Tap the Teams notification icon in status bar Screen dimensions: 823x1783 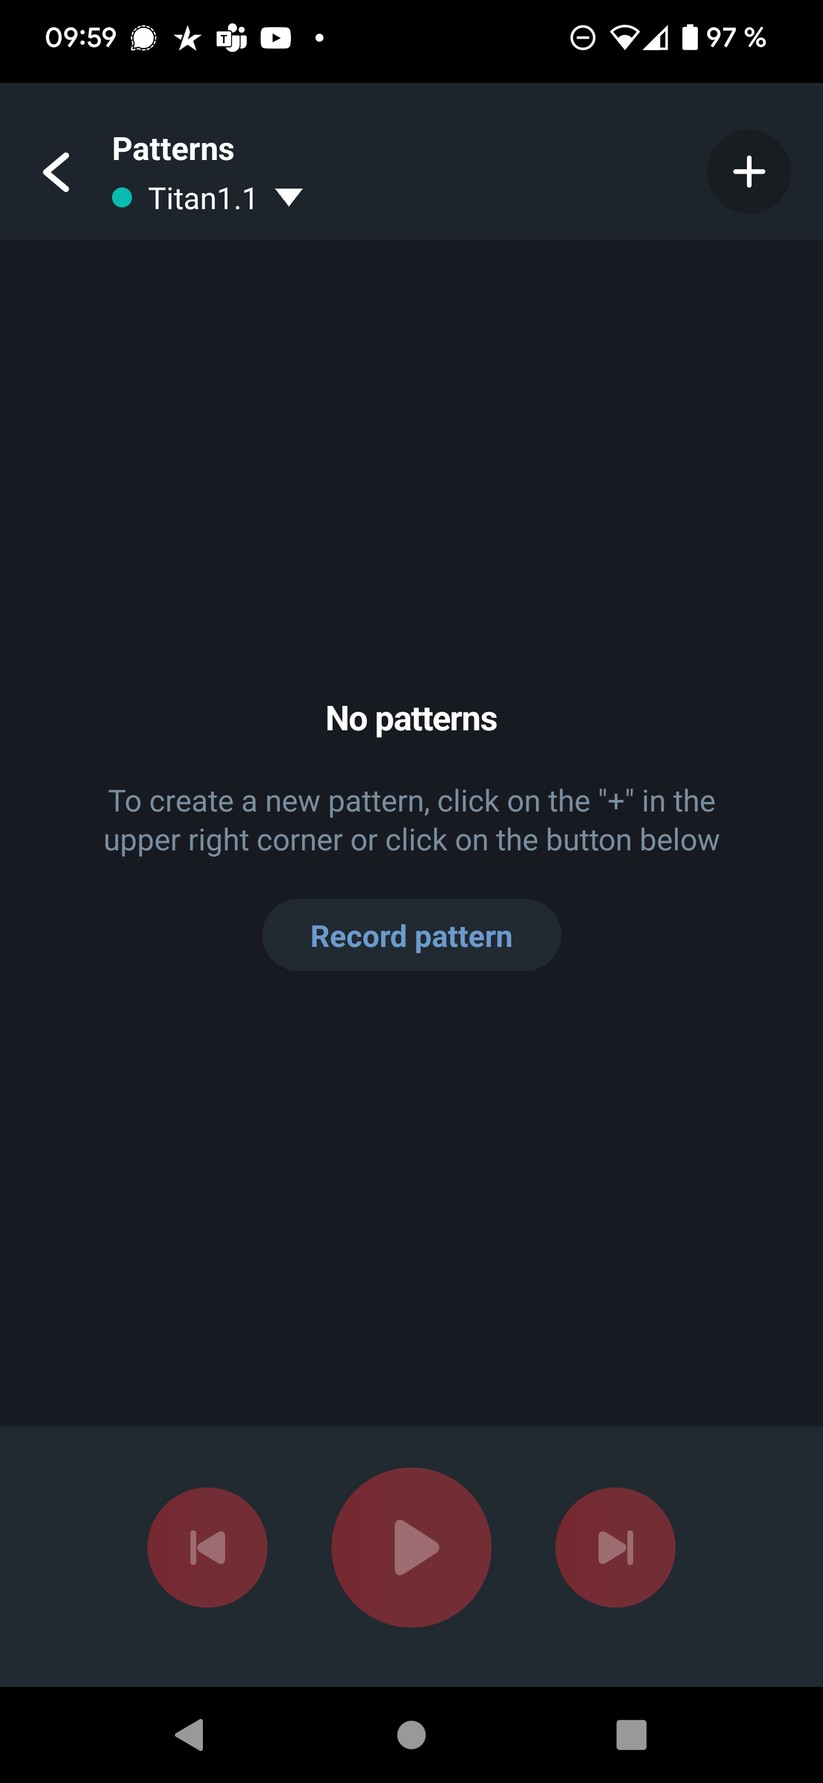point(231,38)
